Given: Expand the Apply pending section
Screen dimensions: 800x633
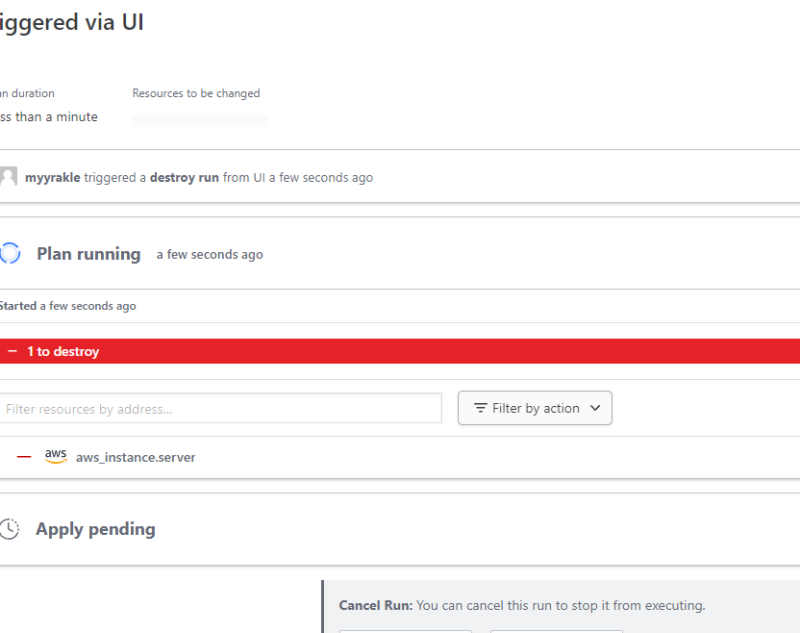Looking at the screenshot, I should click(96, 529).
